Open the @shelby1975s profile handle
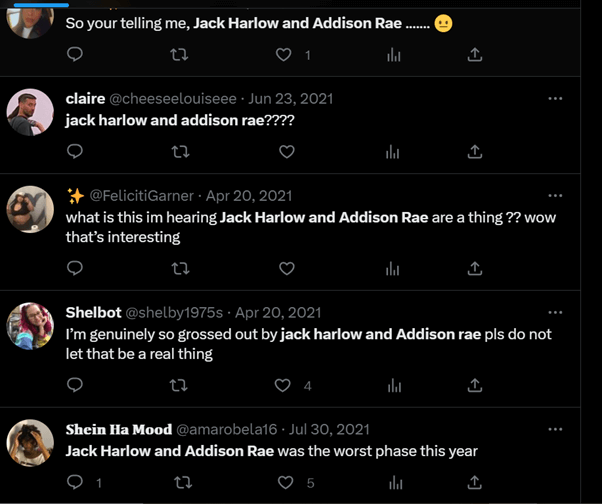 click(x=174, y=313)
